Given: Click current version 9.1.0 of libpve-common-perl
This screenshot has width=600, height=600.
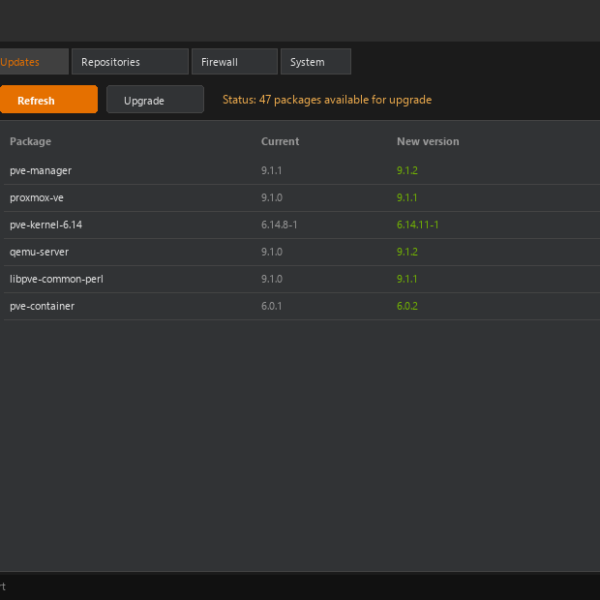Looking at the screenshot, I should click(x=272, y=279).
